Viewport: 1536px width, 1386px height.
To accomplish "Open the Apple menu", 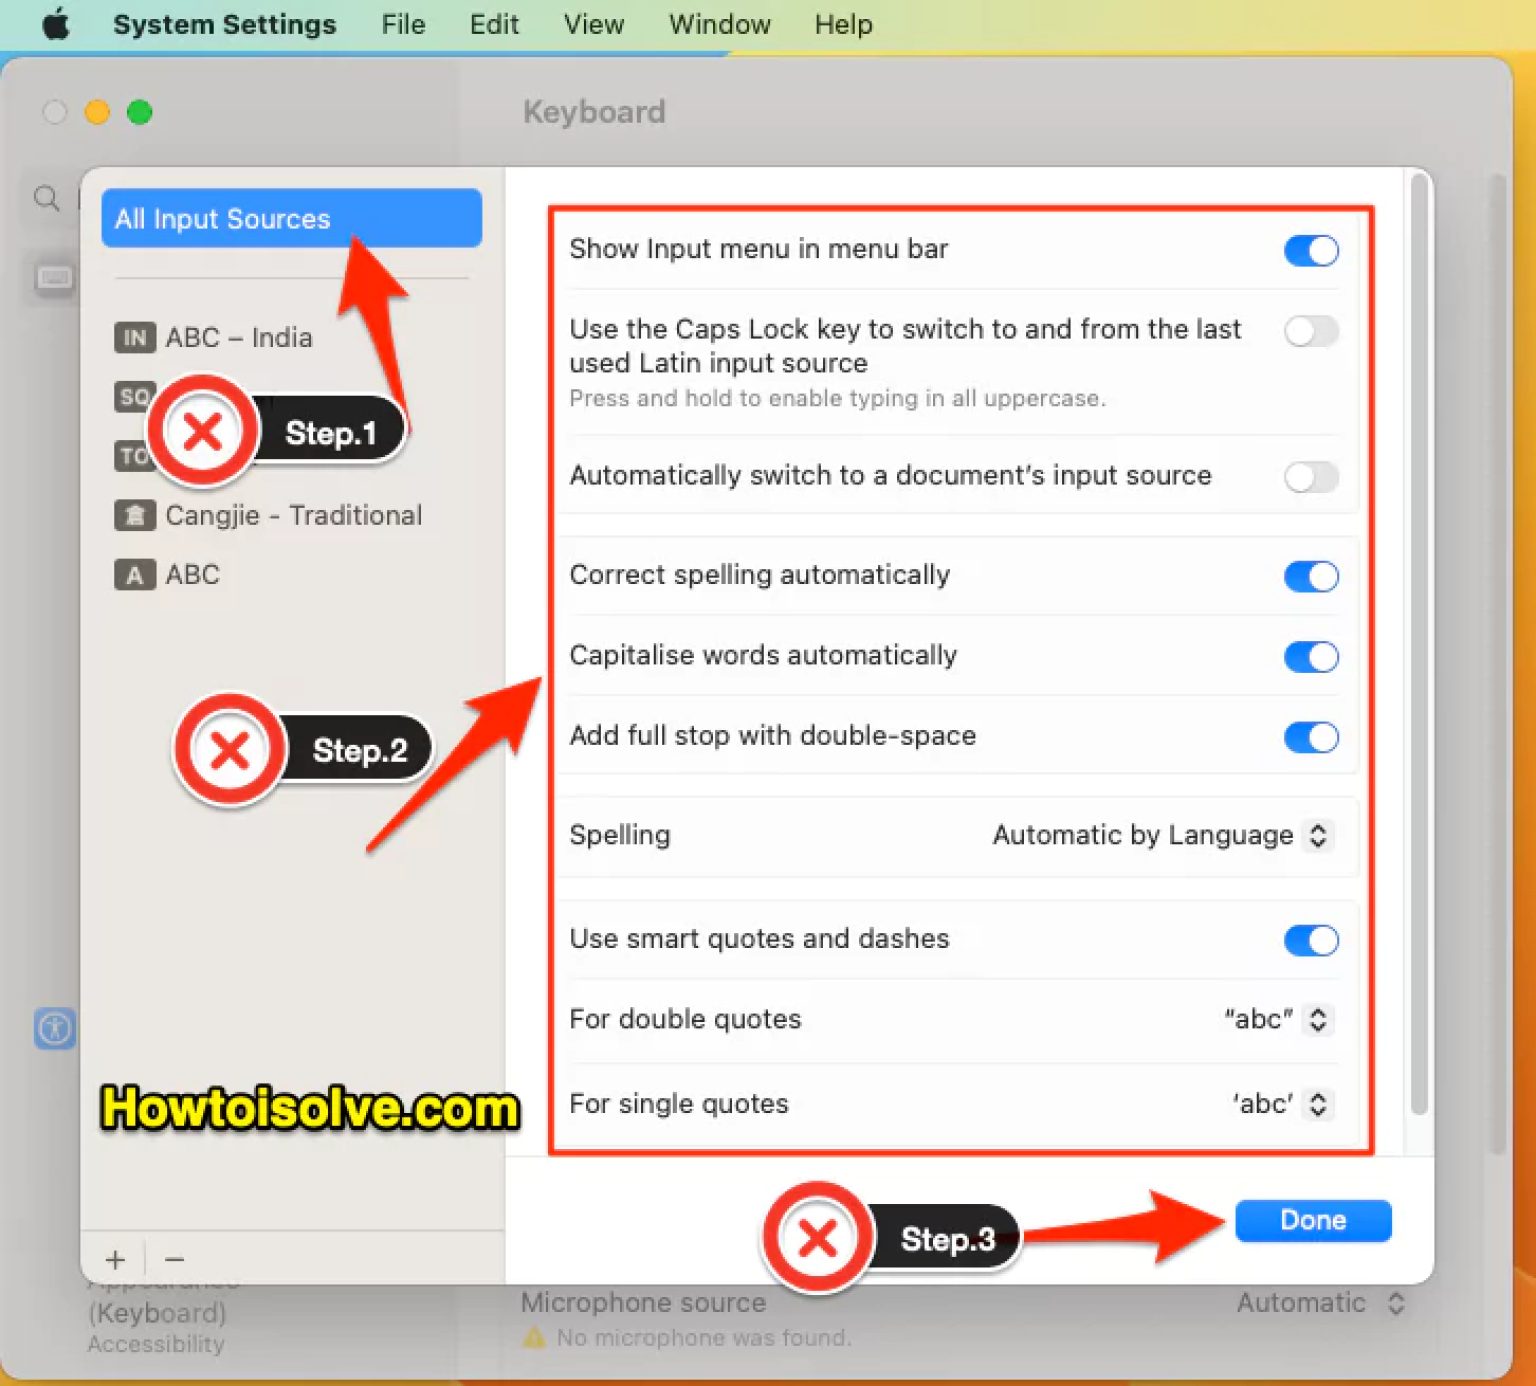I will pos(55,24).
